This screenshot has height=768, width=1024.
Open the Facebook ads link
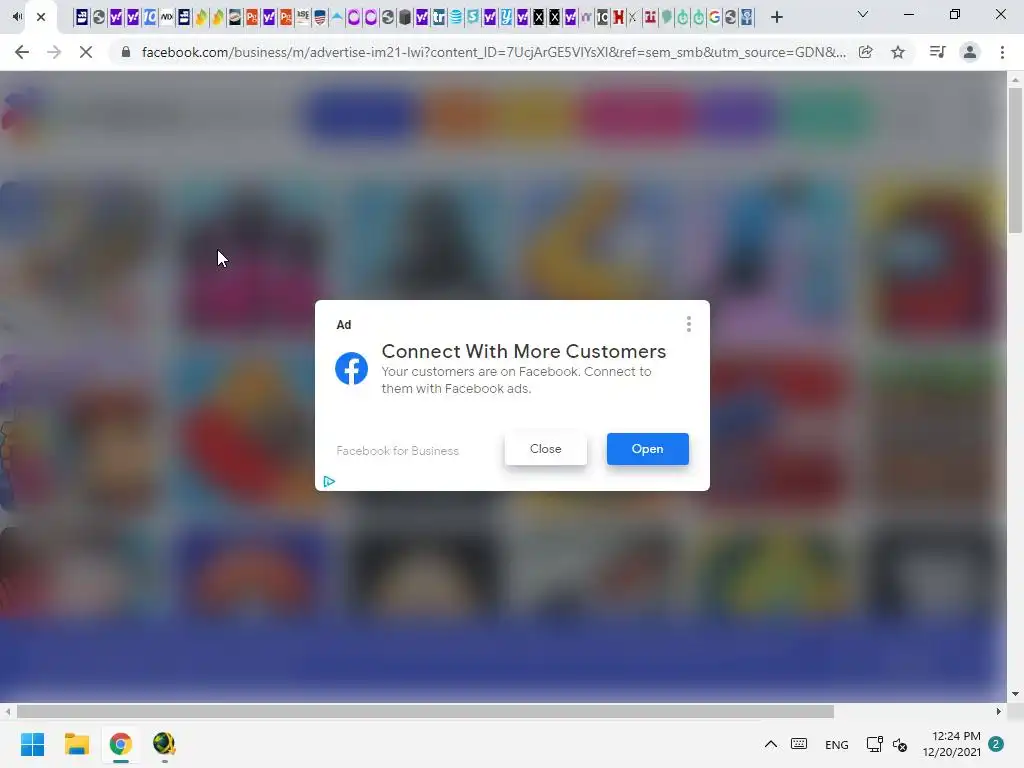click(647, 449)
